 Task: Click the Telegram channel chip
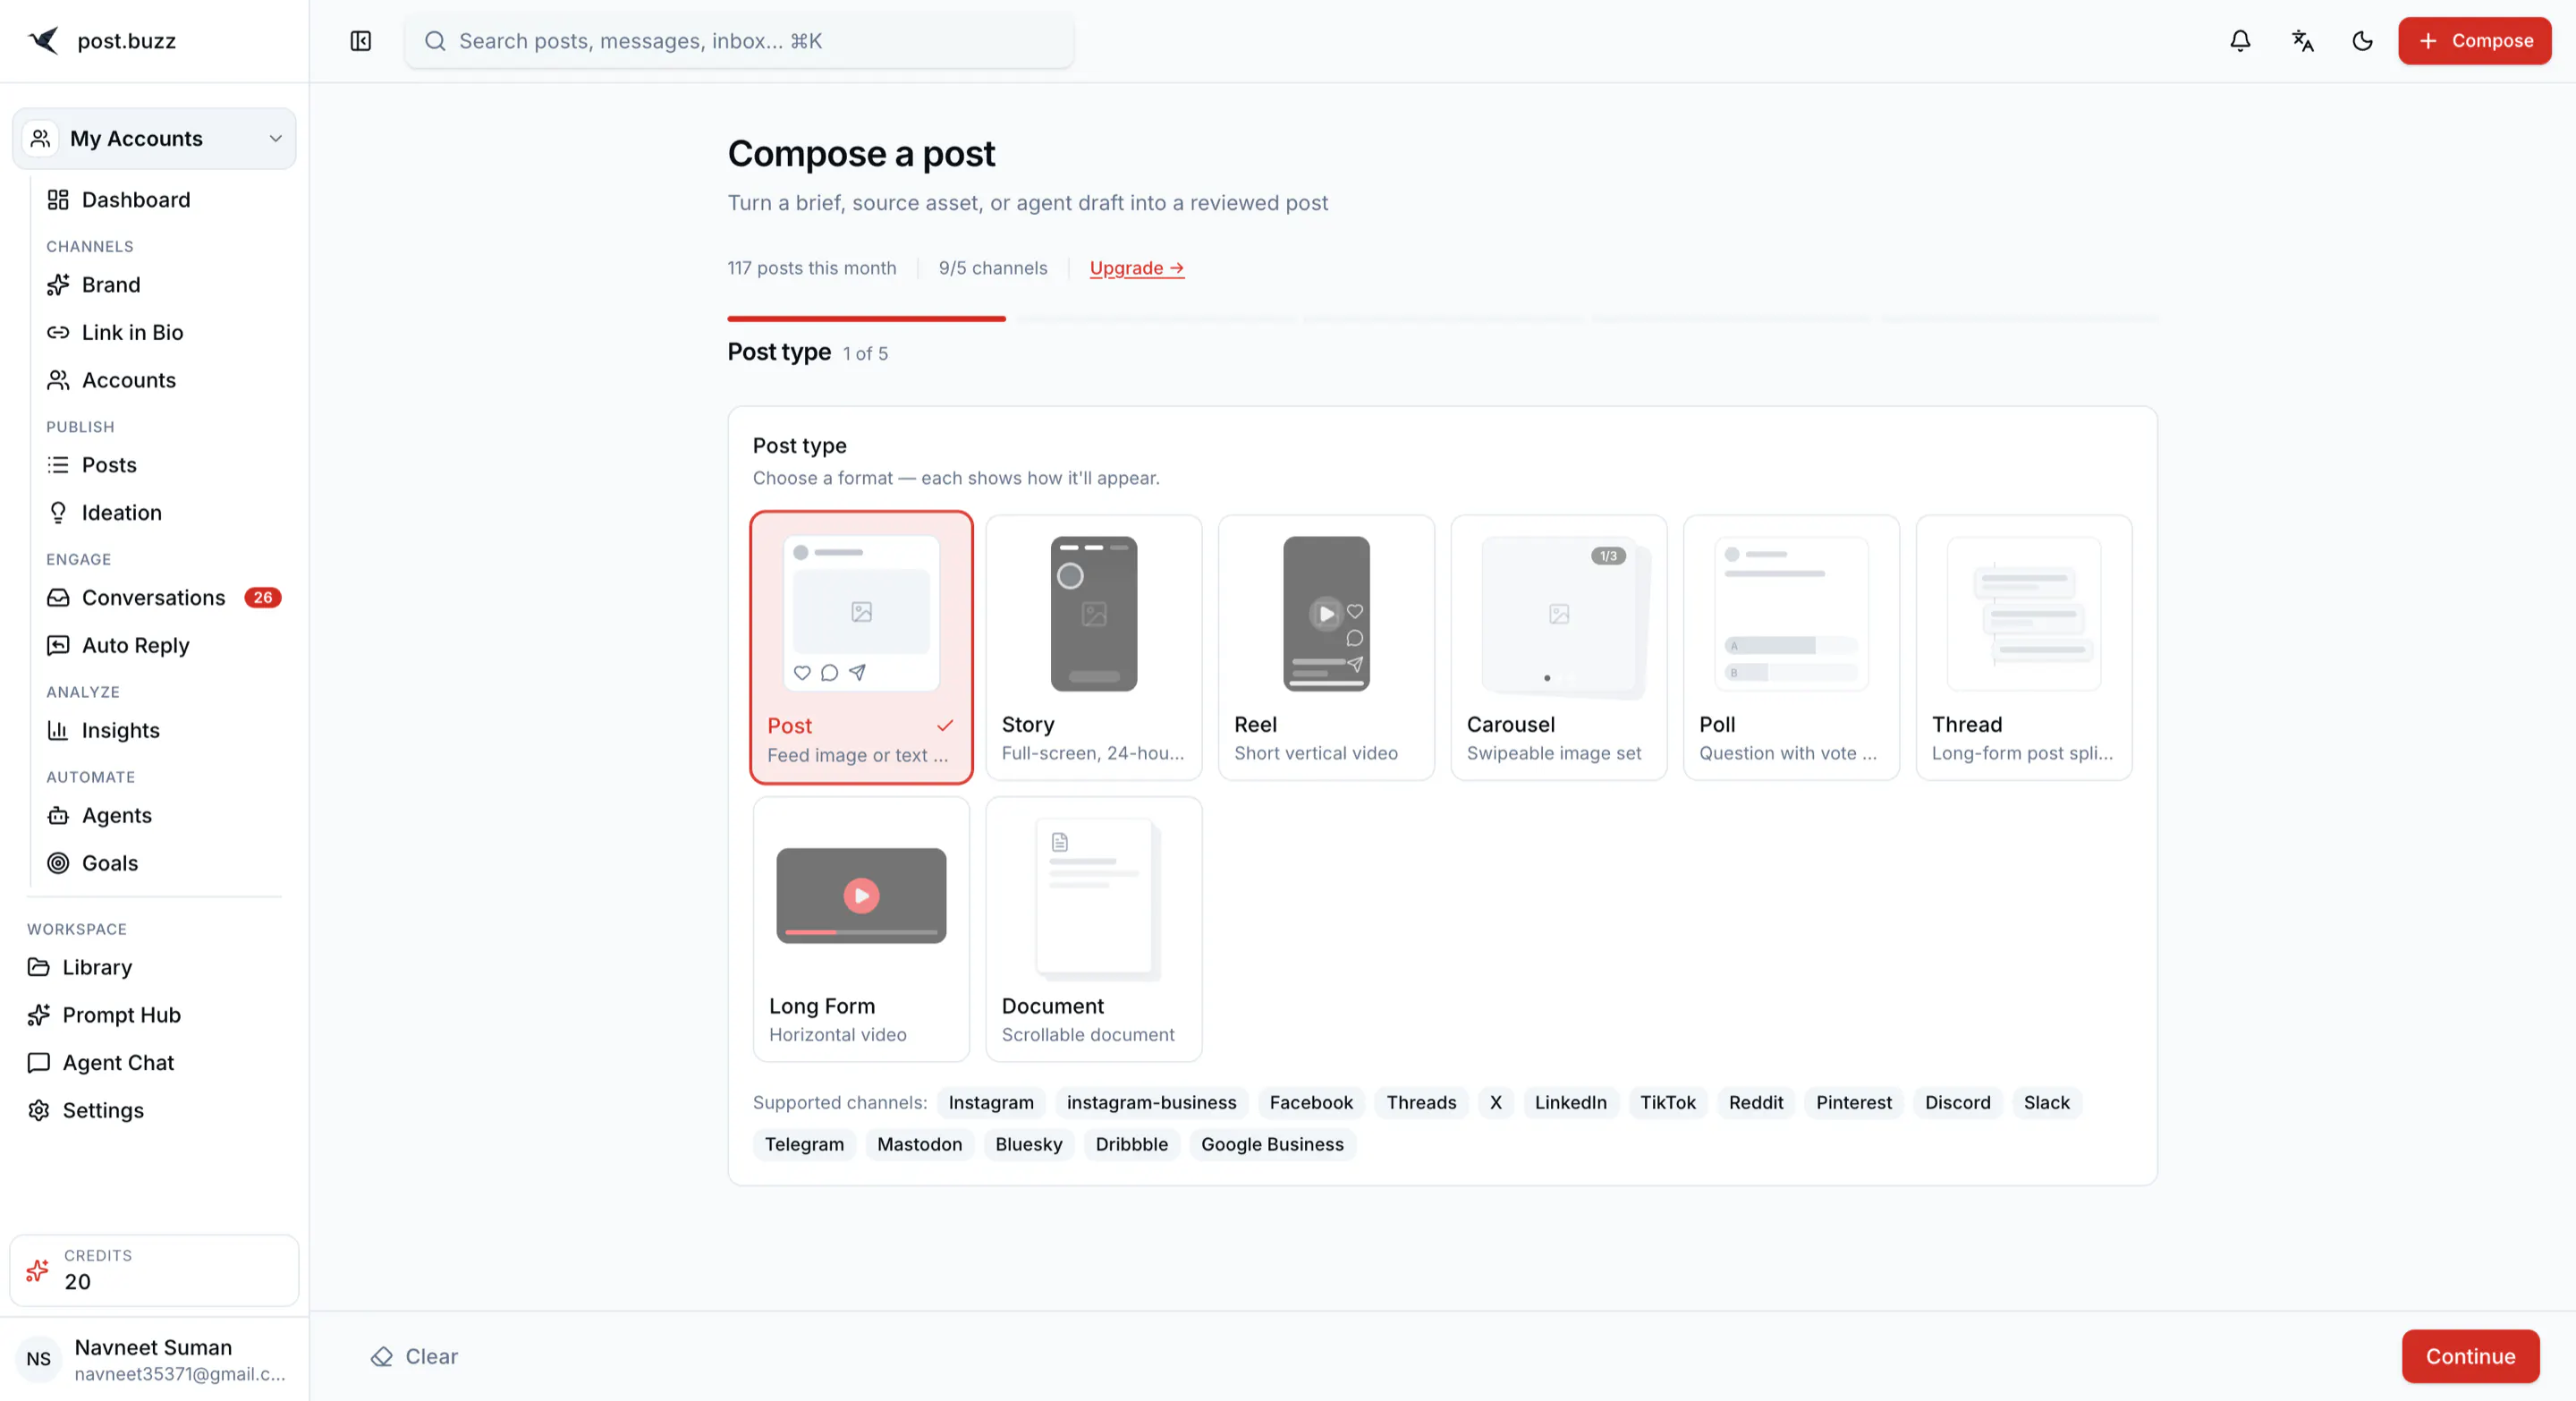click(x=804, y=1144)
